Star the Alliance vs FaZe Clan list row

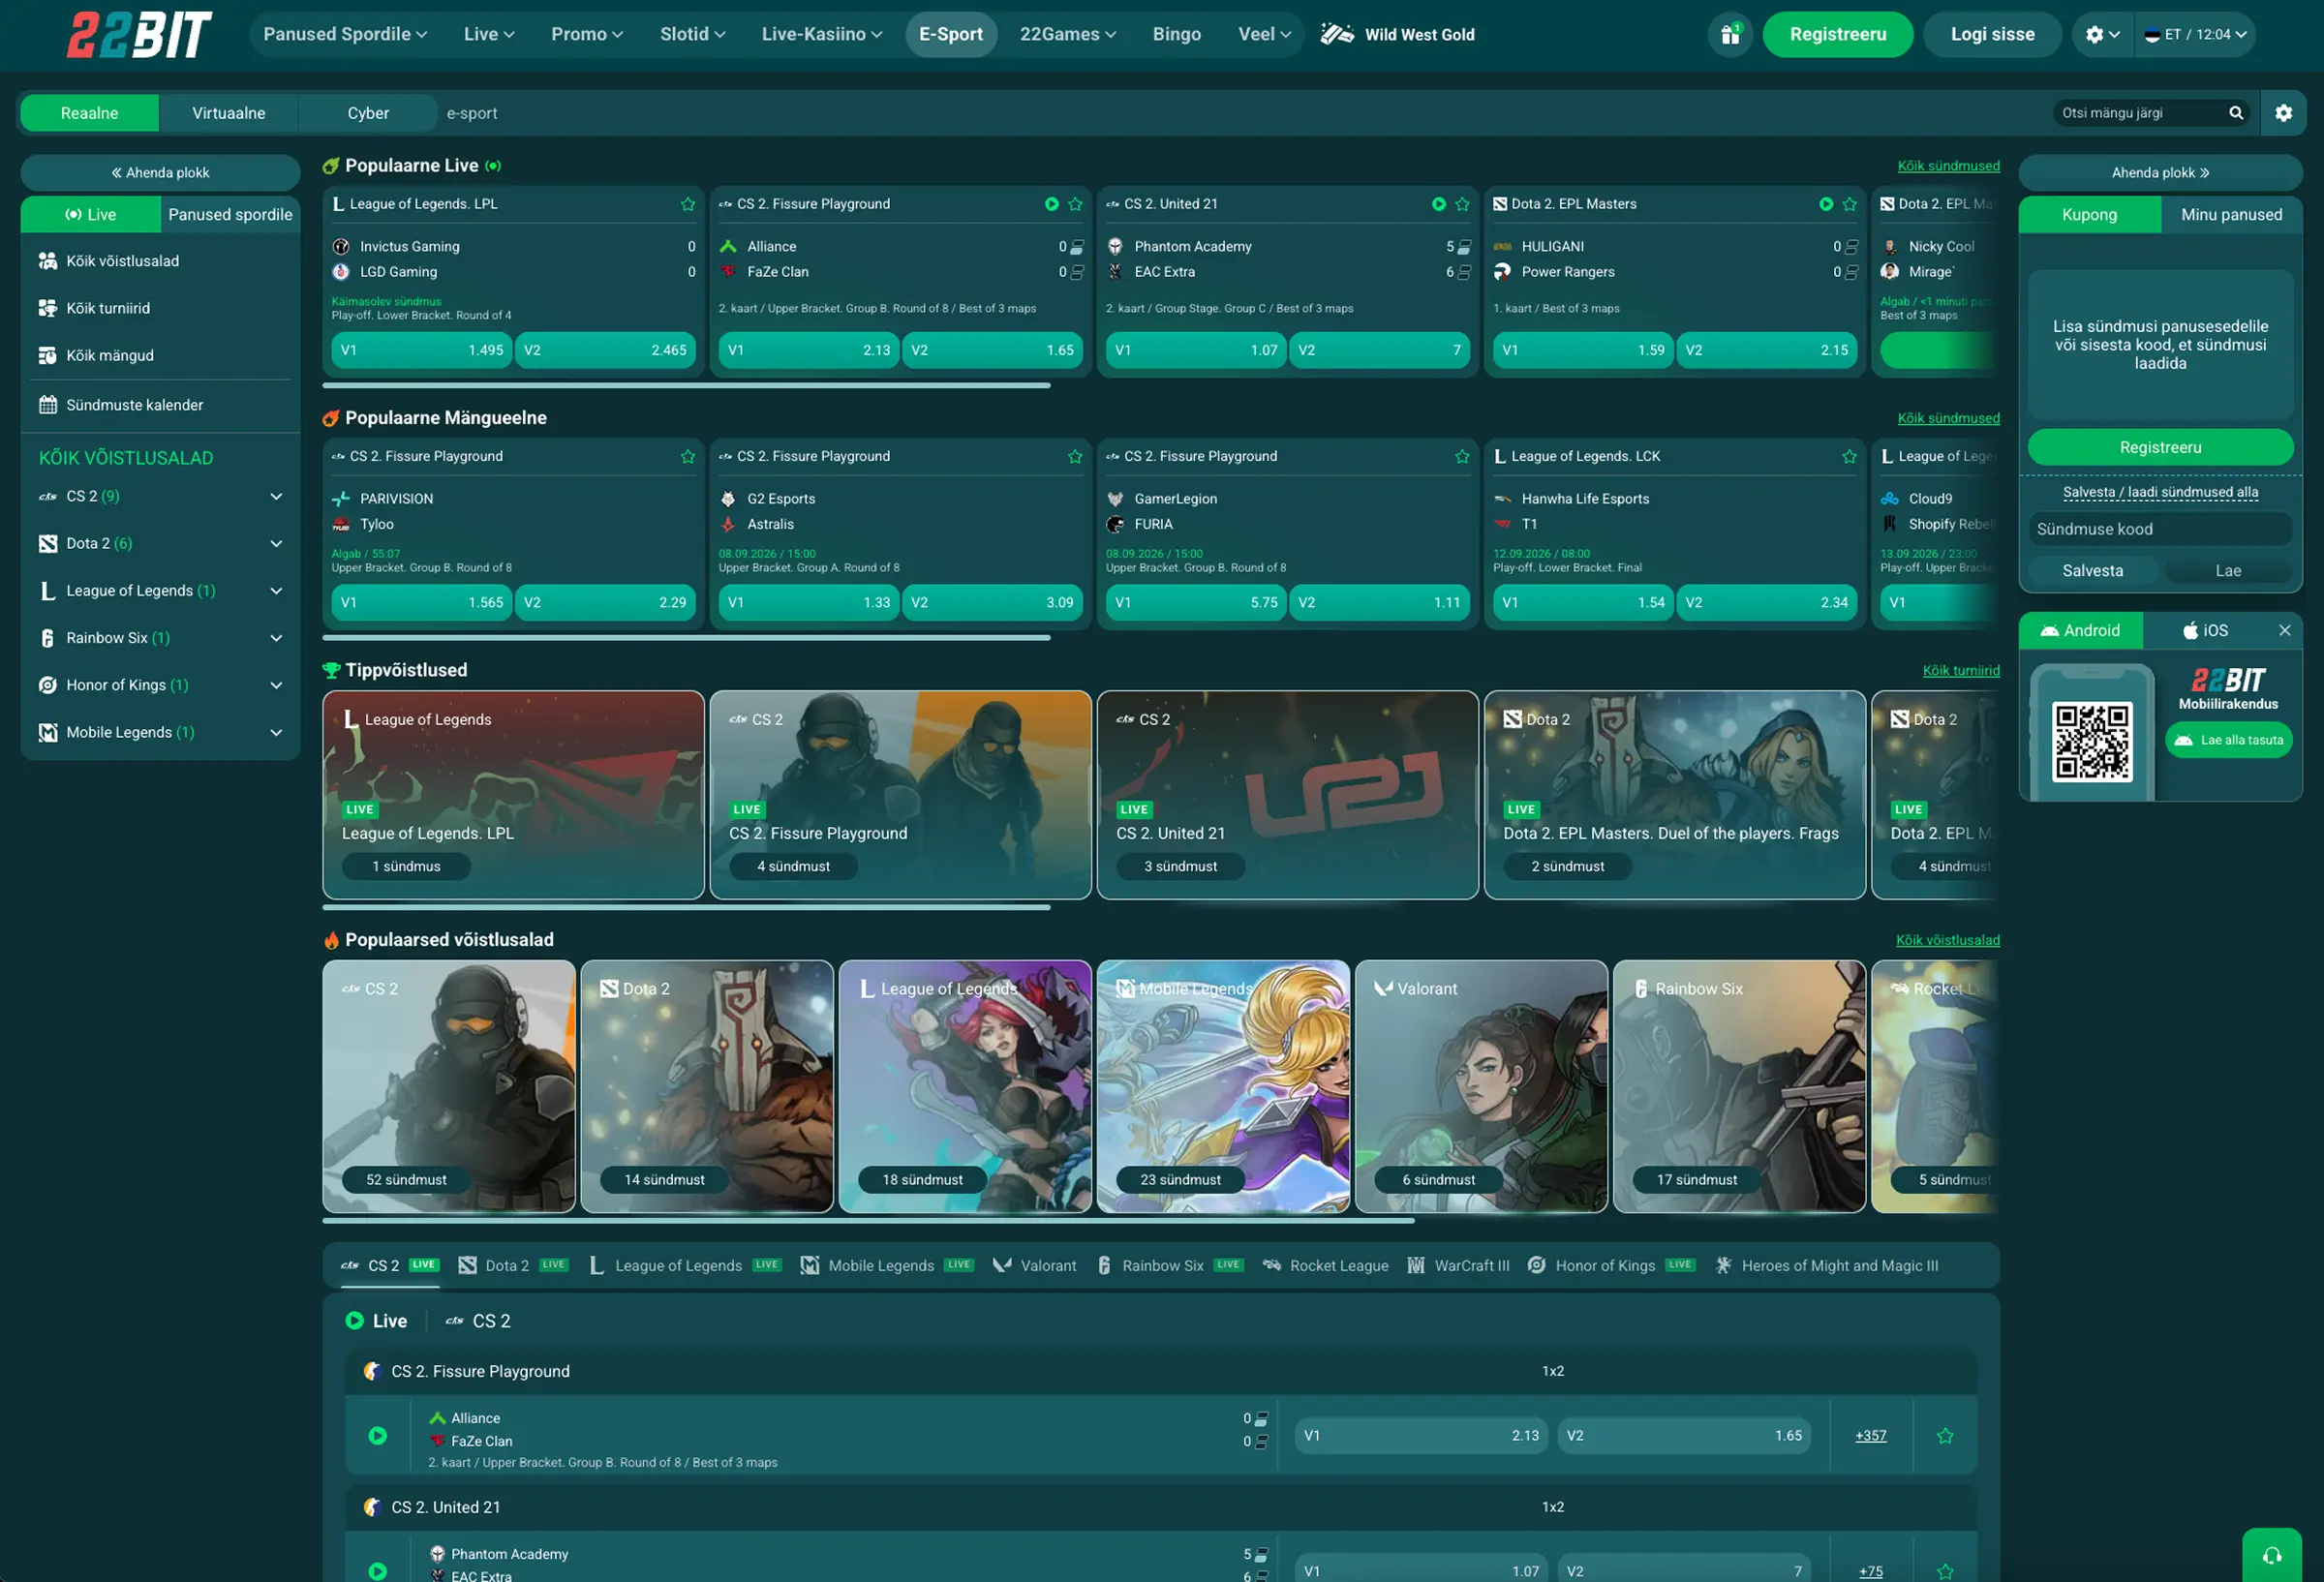pyautogui.click(x=1945, y=1435)
